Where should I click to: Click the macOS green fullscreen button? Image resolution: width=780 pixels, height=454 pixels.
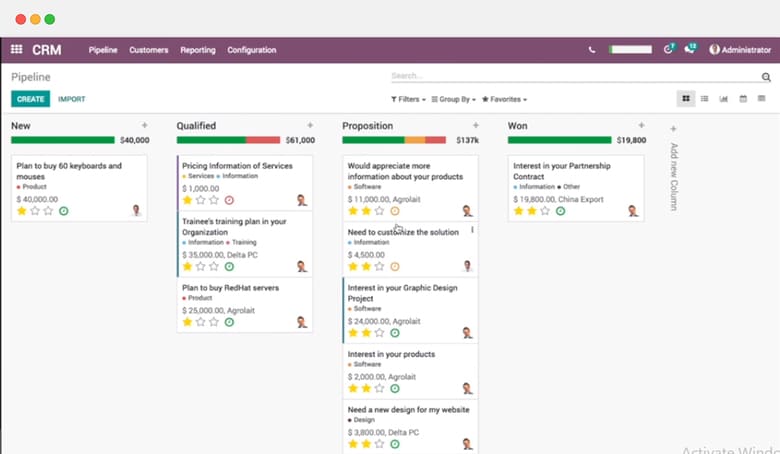click(x=50, y=19)
